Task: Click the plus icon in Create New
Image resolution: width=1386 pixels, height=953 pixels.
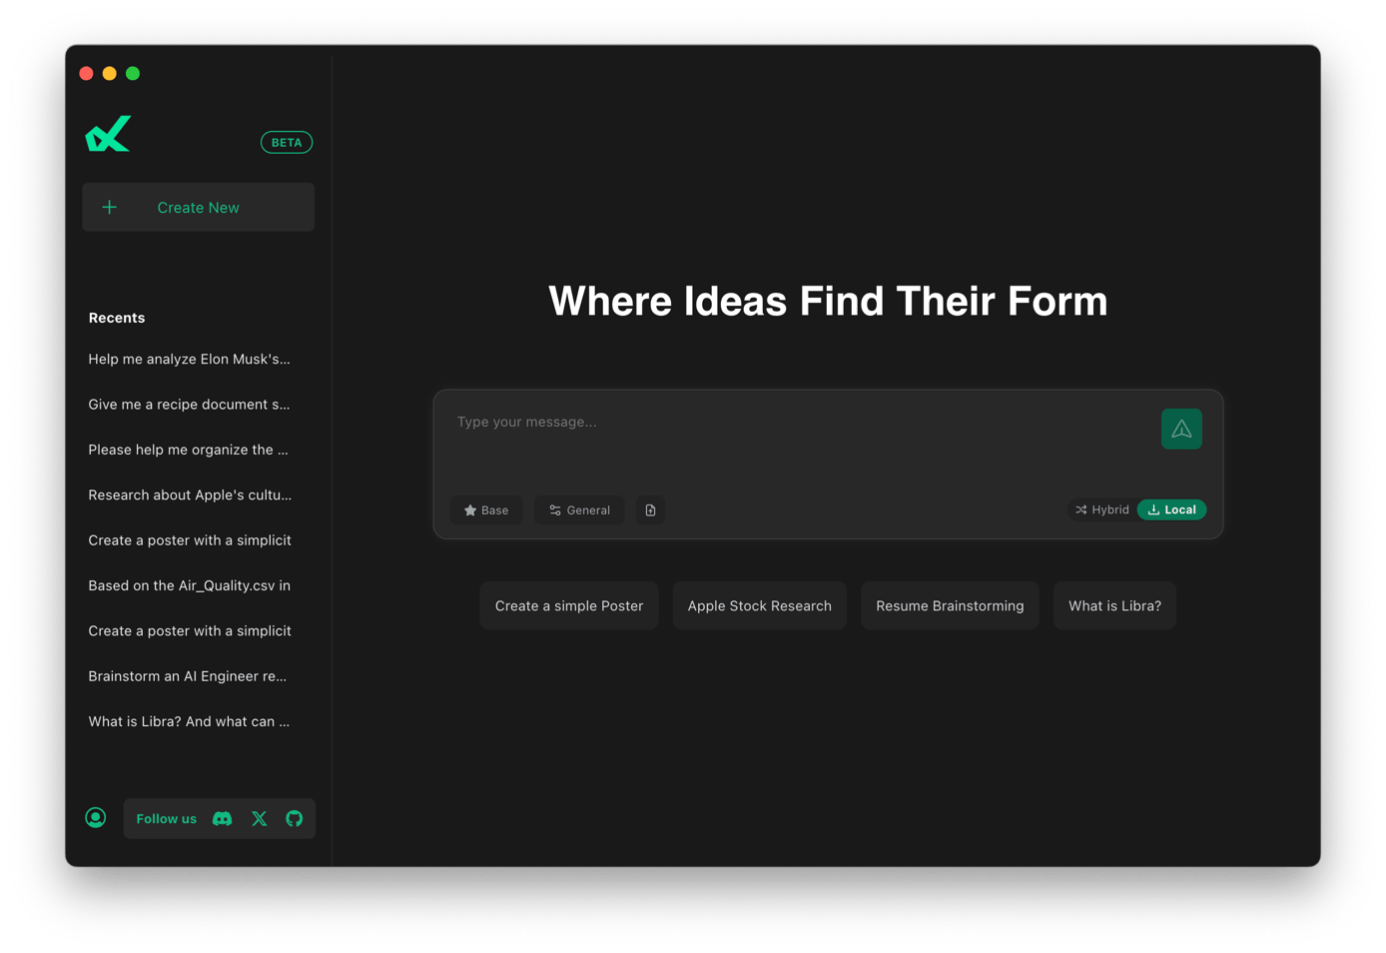Action: point(110,207)
